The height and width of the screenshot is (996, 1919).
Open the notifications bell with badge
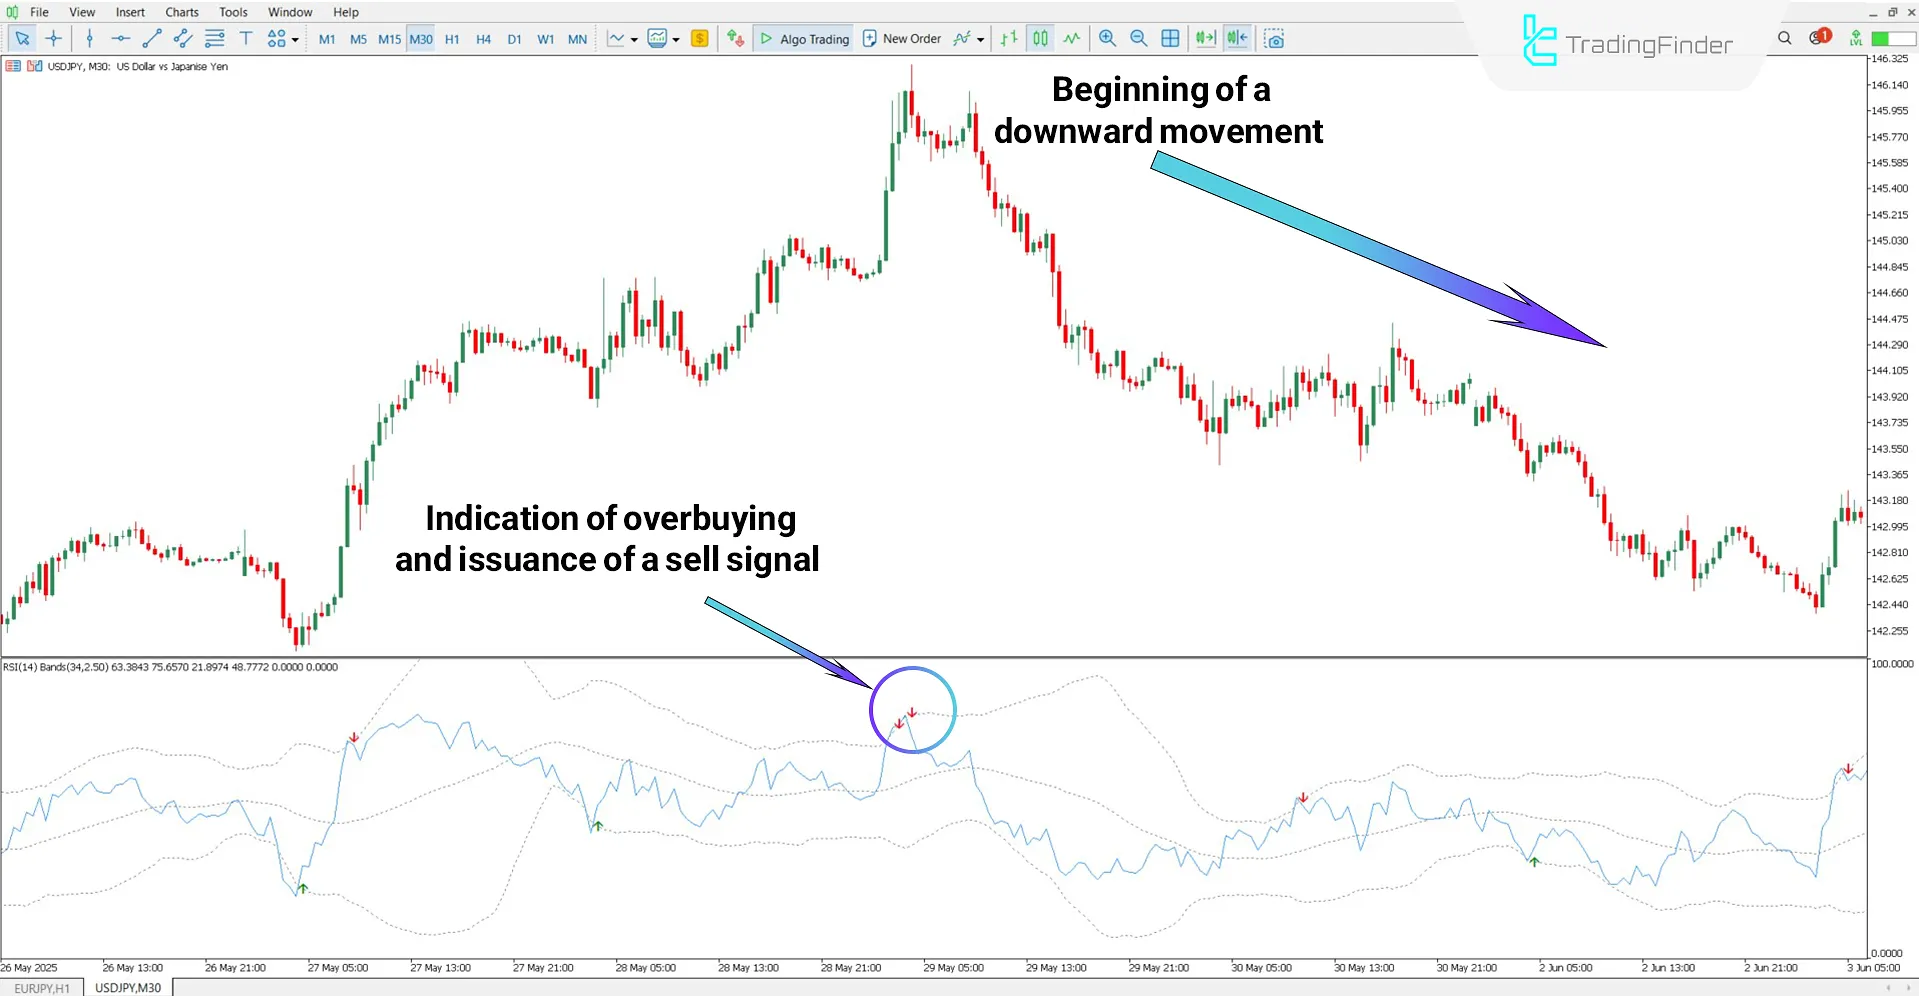coord(1817,37)
